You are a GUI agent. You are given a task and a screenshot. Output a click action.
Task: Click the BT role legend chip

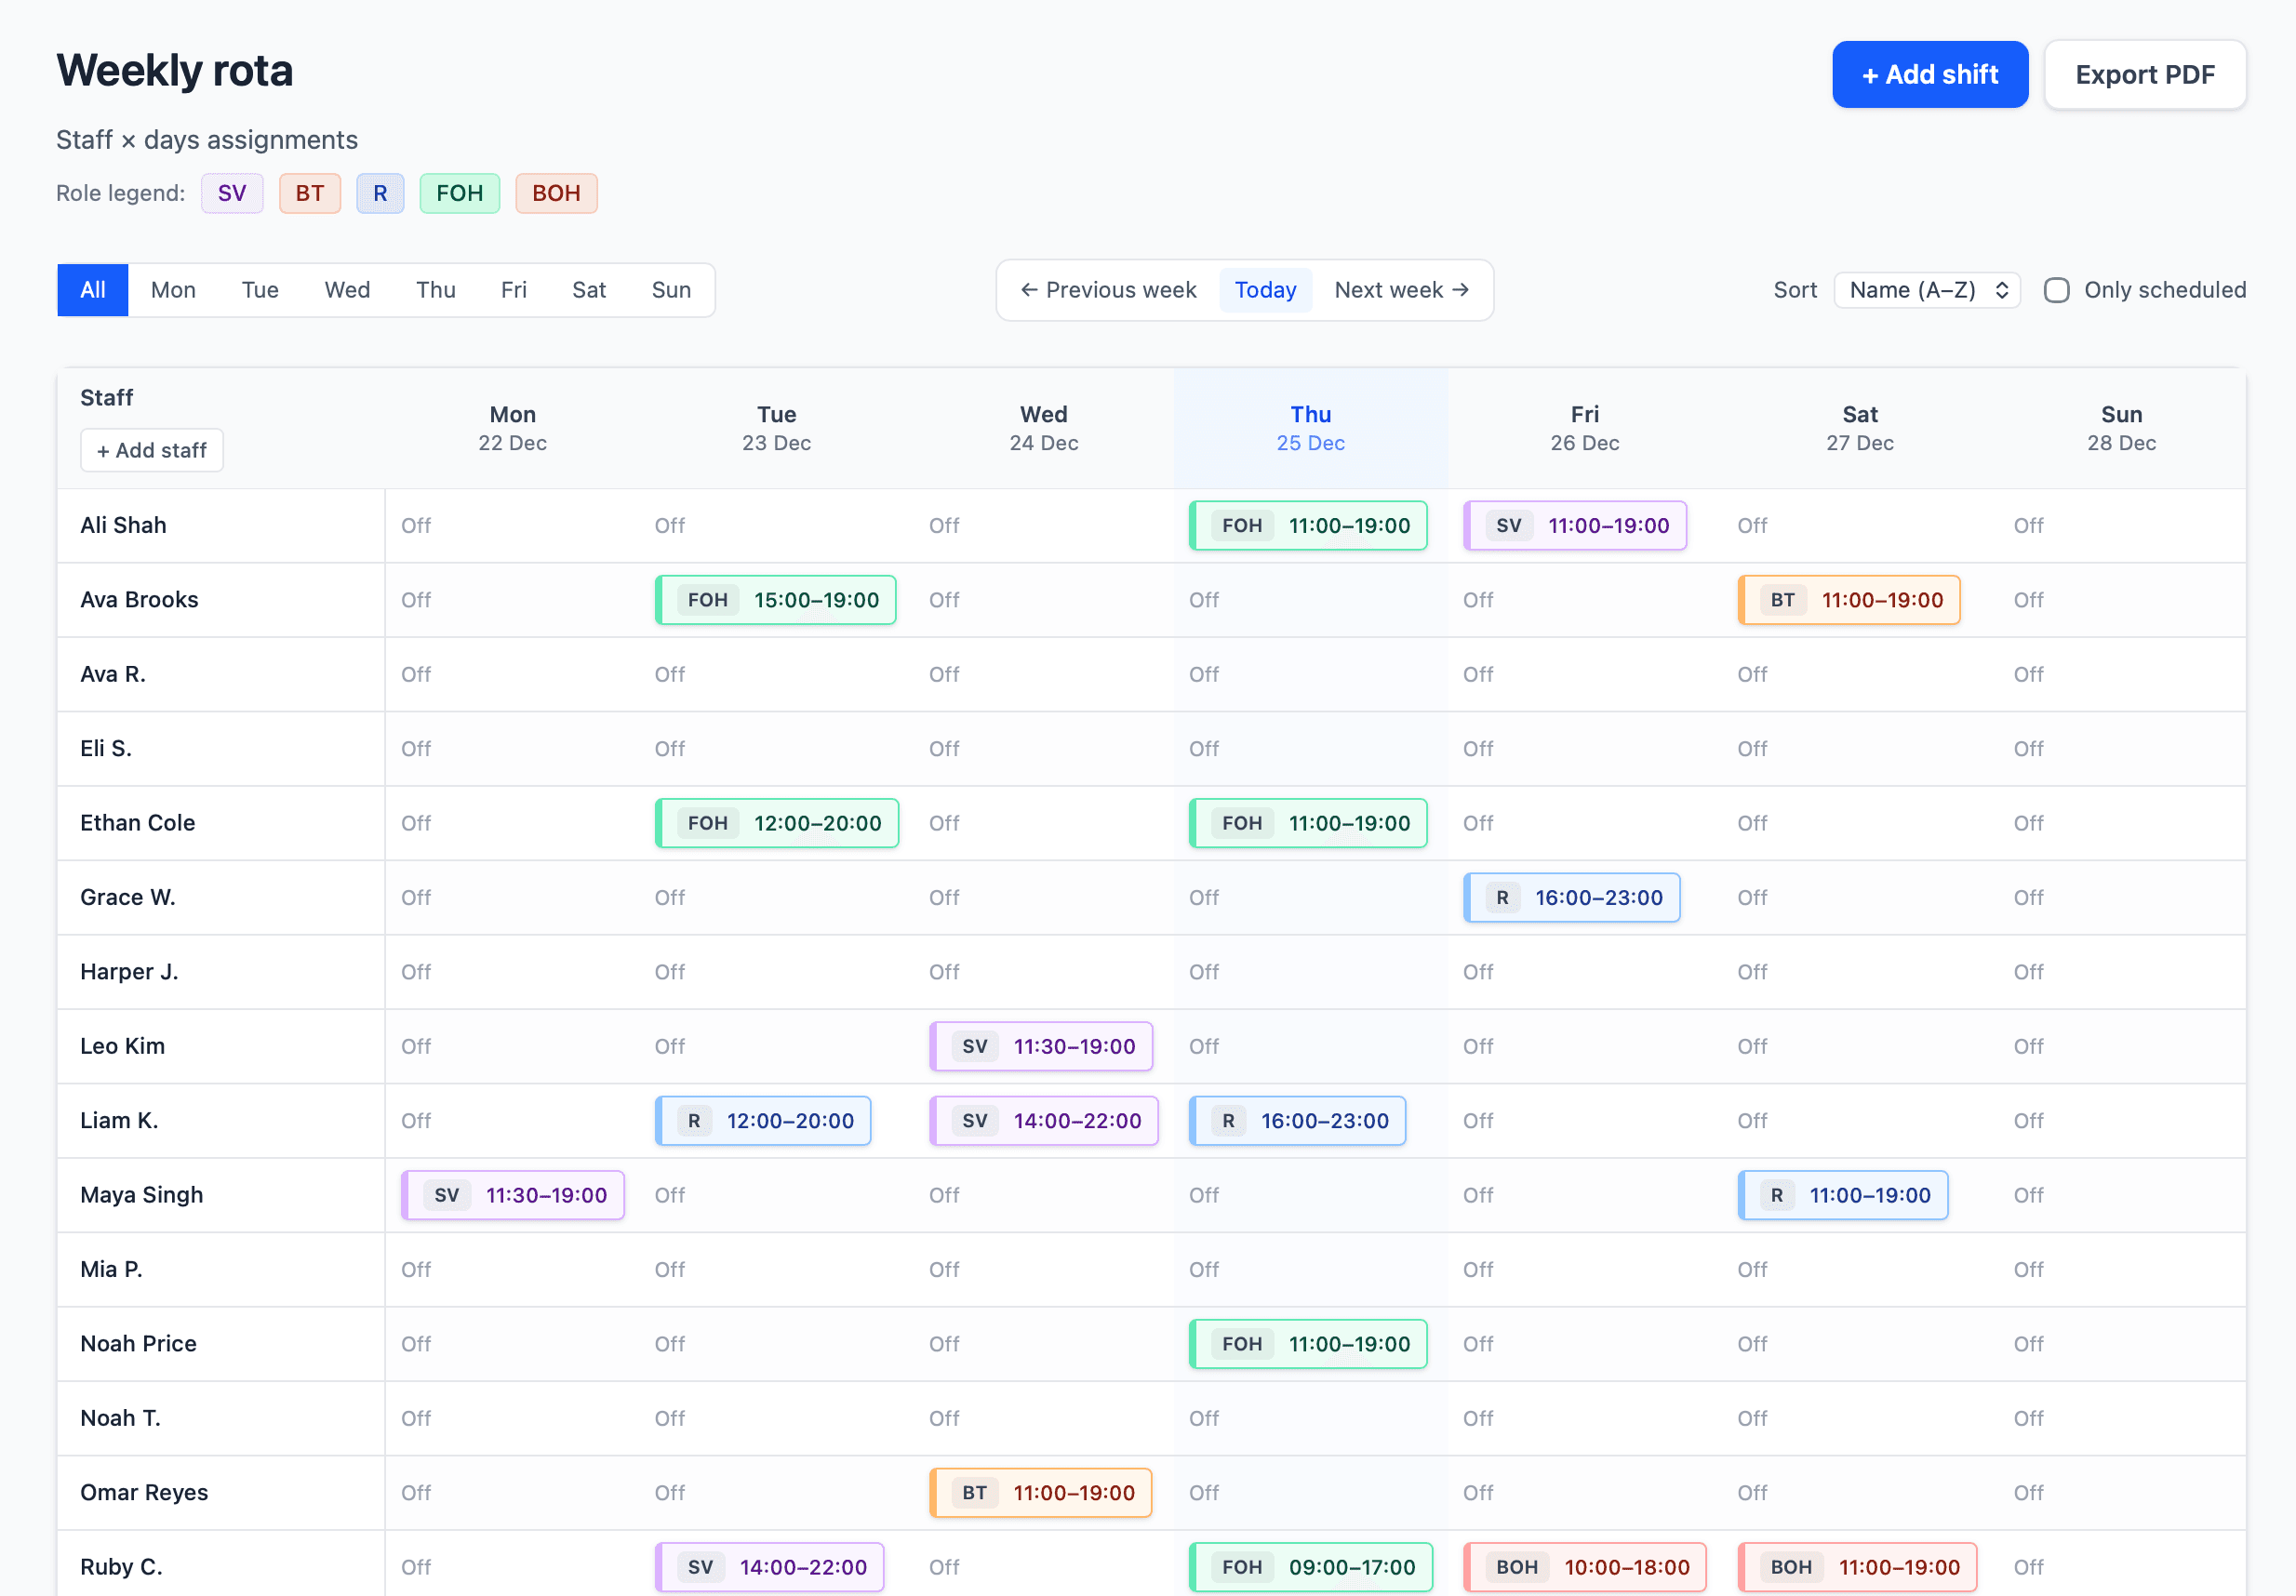coord(310,193)
